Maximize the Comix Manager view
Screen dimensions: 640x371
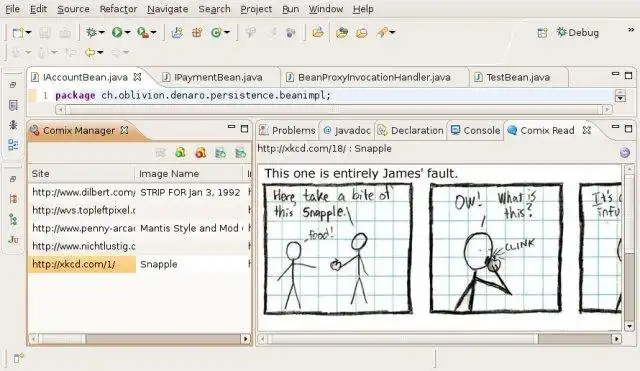pyautogui.click(x=244, y=129)
